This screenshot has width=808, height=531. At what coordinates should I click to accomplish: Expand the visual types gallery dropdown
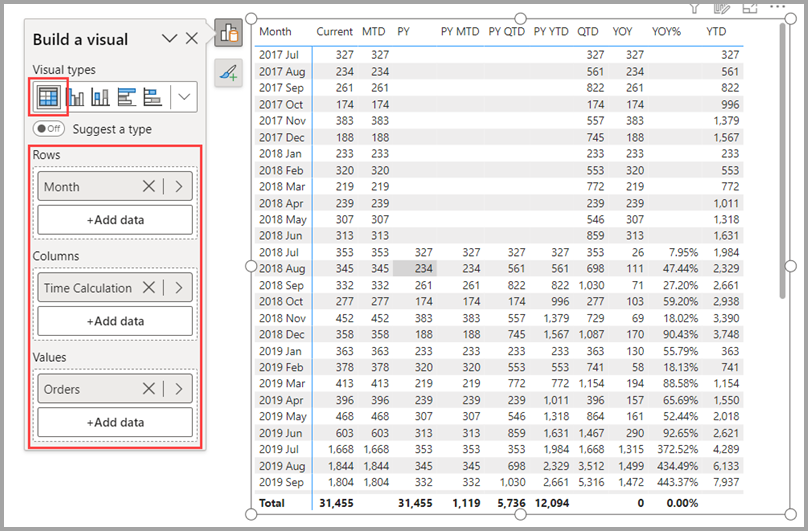(x=185, y=97)
